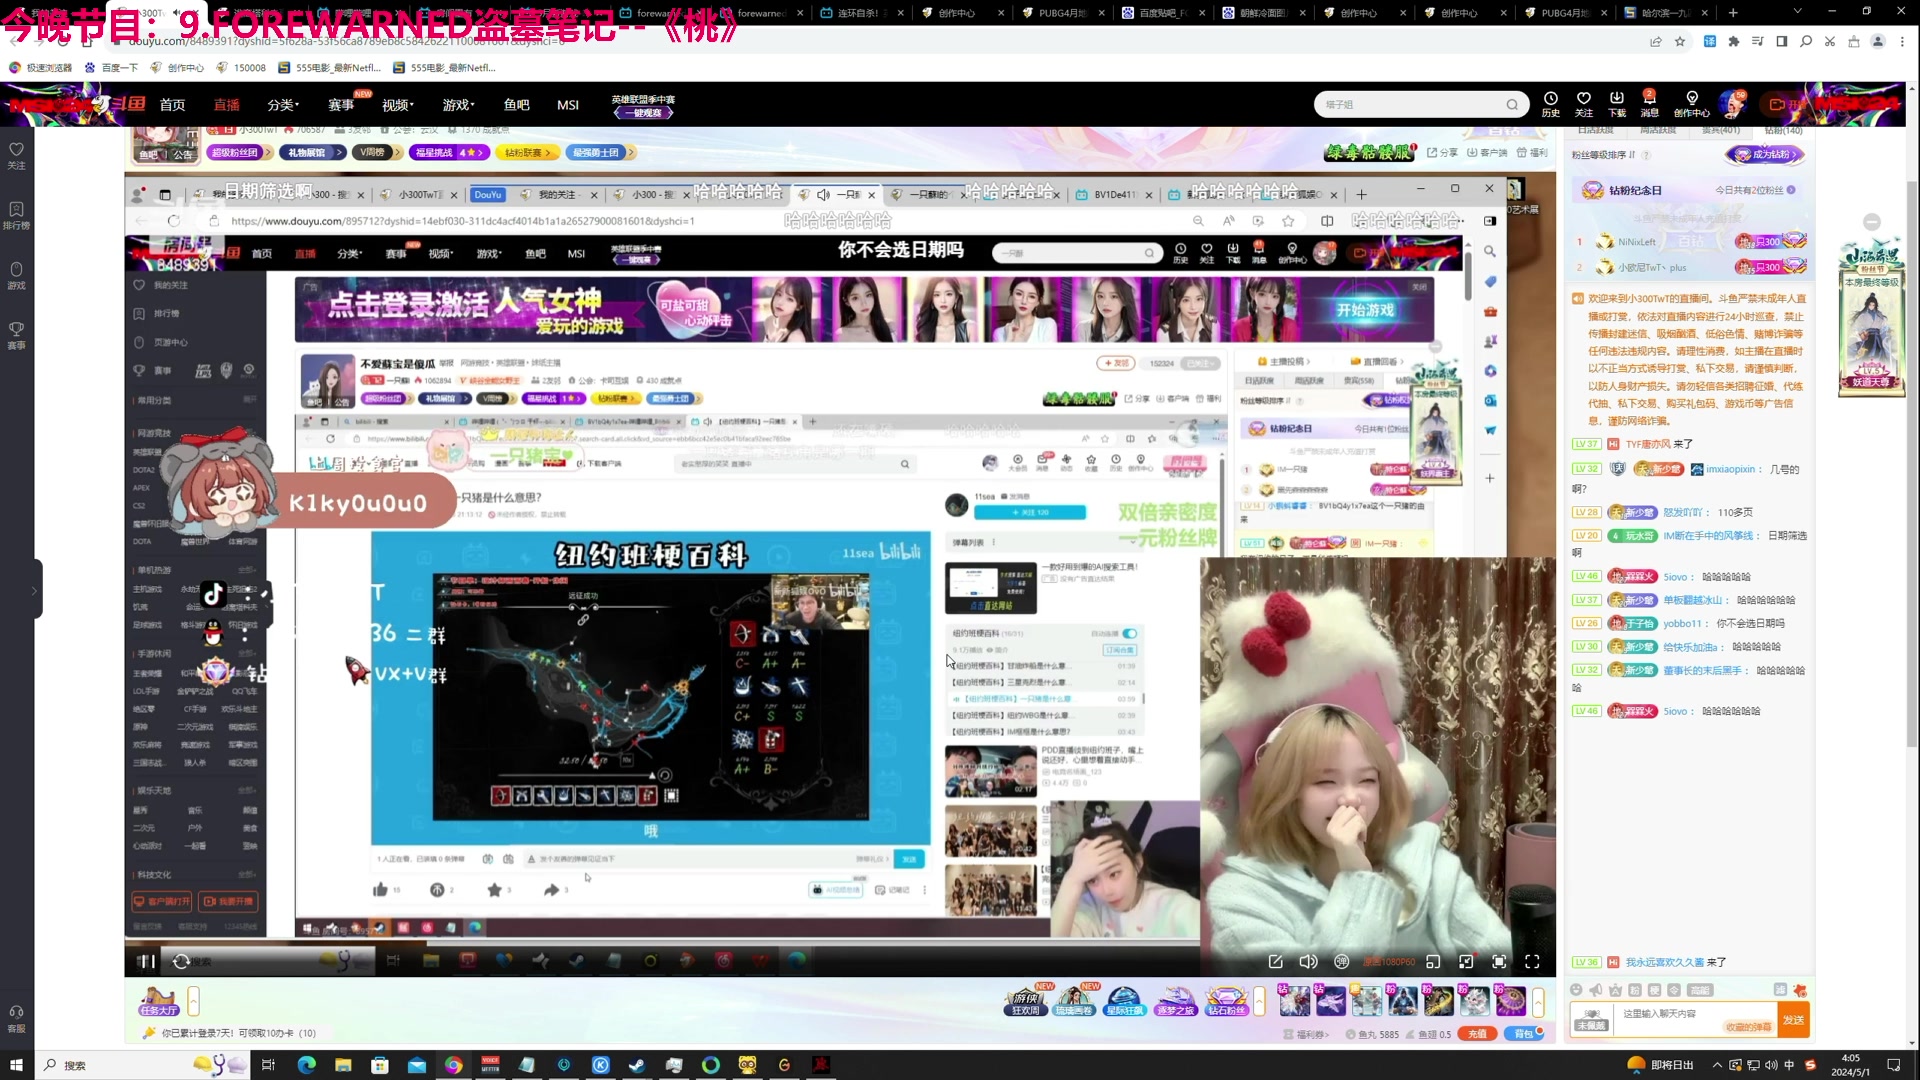
Task: Open emoji picker in chat toolbar
Action: coord(1576,990)
